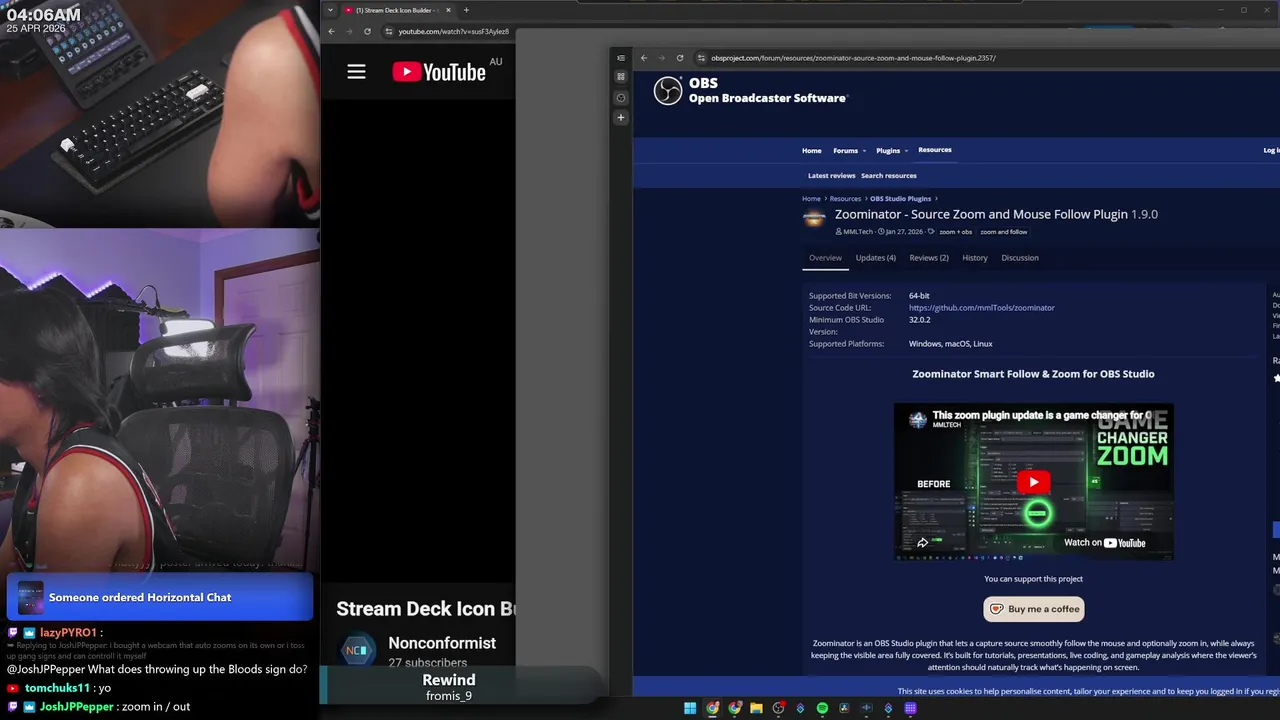Open the second Chrome icon in the taskbar
The height and width of the screenshot is (720, 1280).
[735, 708]
